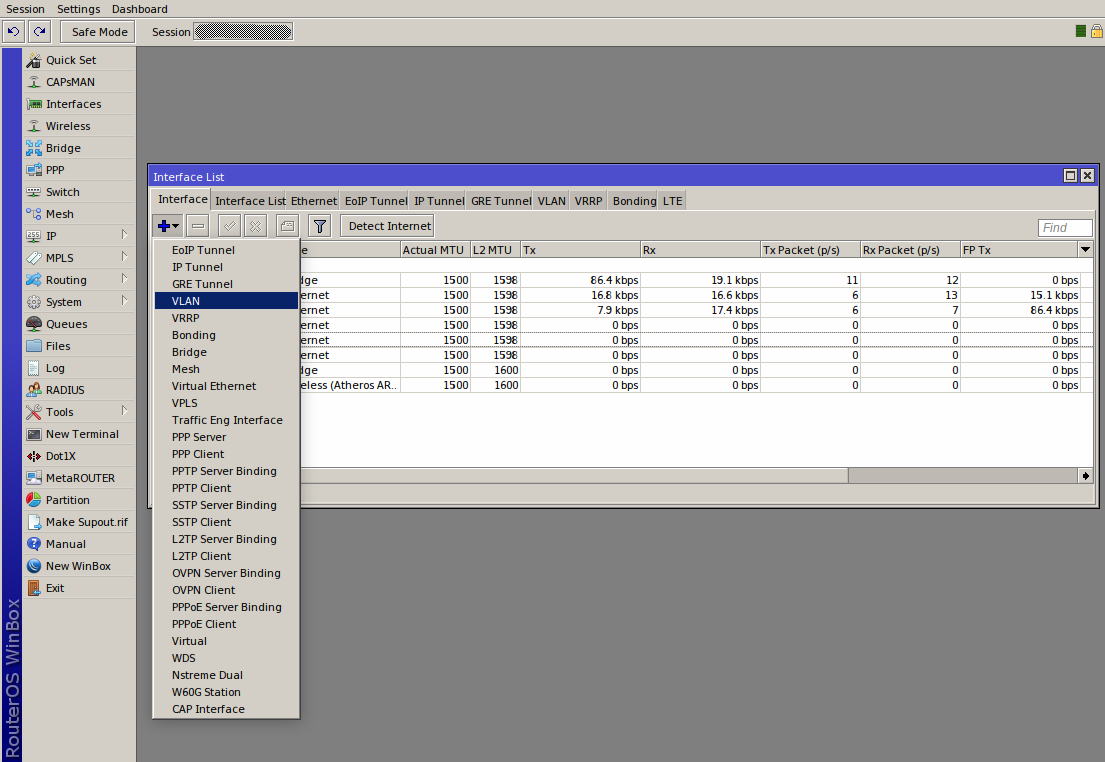Open the blue plus add dropdown

(x=168, y=226)
